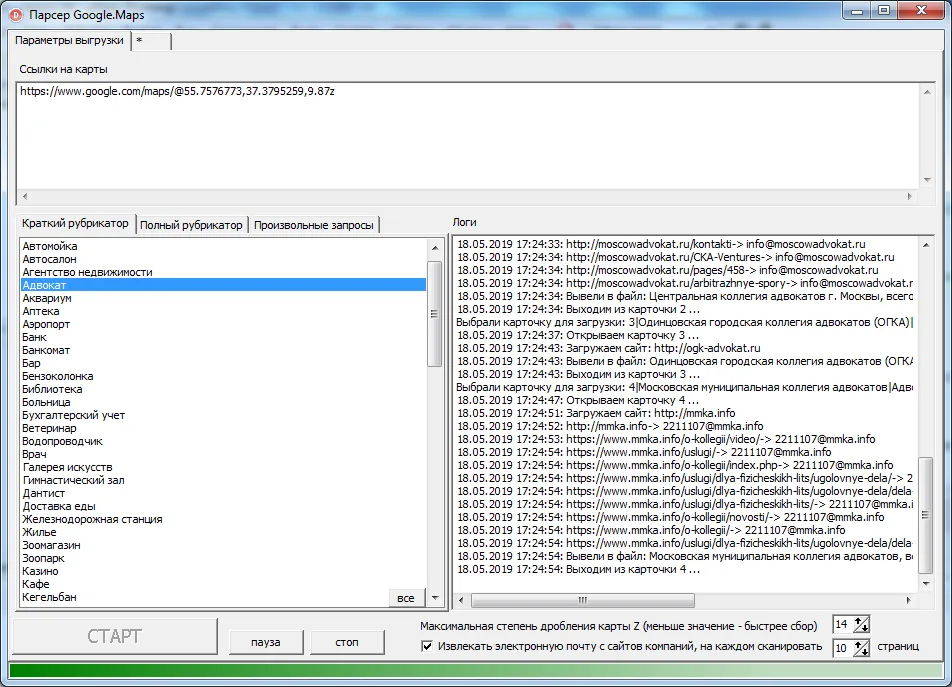952x687 pixels.
Task: Click the logs horizontal scroll right arrow
Action: click(908, 600)
